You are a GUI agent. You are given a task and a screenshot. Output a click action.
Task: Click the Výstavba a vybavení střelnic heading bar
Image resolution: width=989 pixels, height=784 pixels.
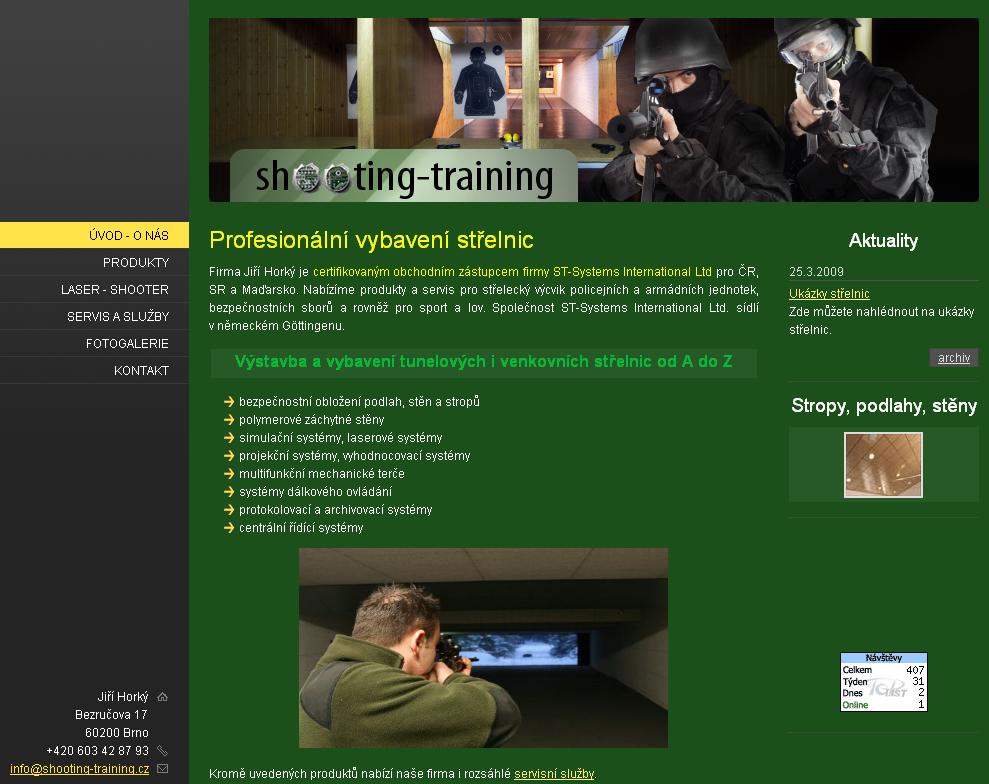tap(484, 363)
